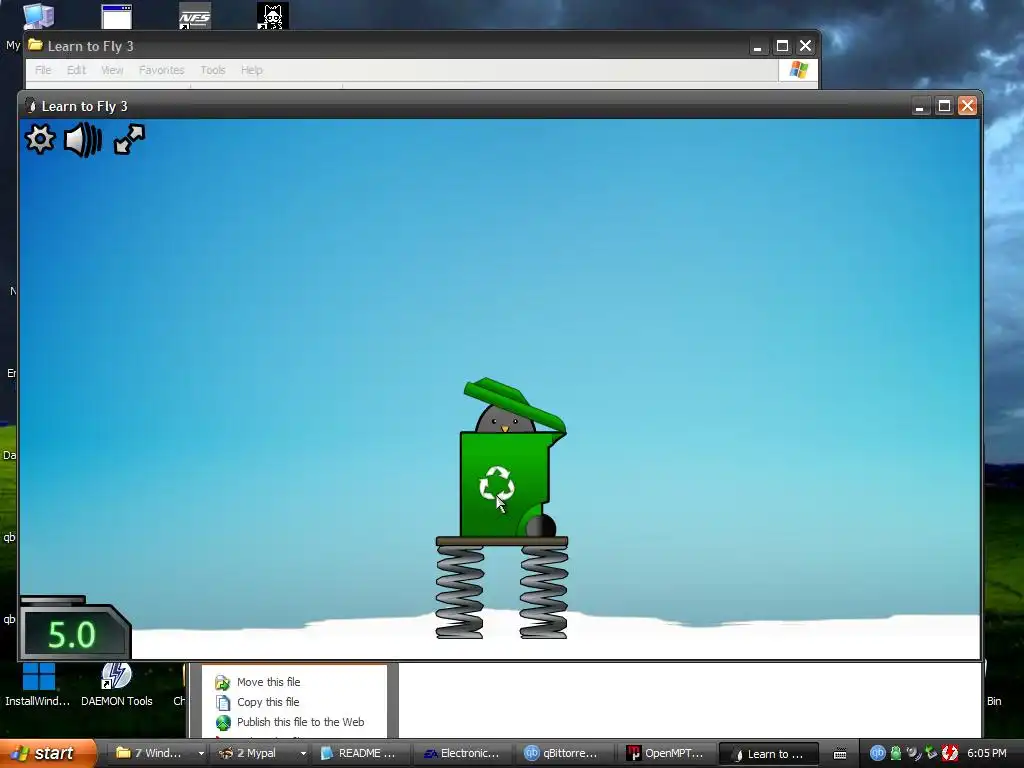
Task: Toggle fullscreen with the arrows icon
Action: click(129, 139)
